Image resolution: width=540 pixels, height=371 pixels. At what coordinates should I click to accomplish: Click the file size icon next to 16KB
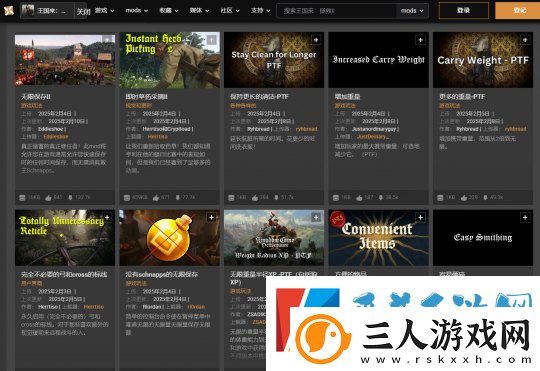pyautogui.click(x=22, y=198)
